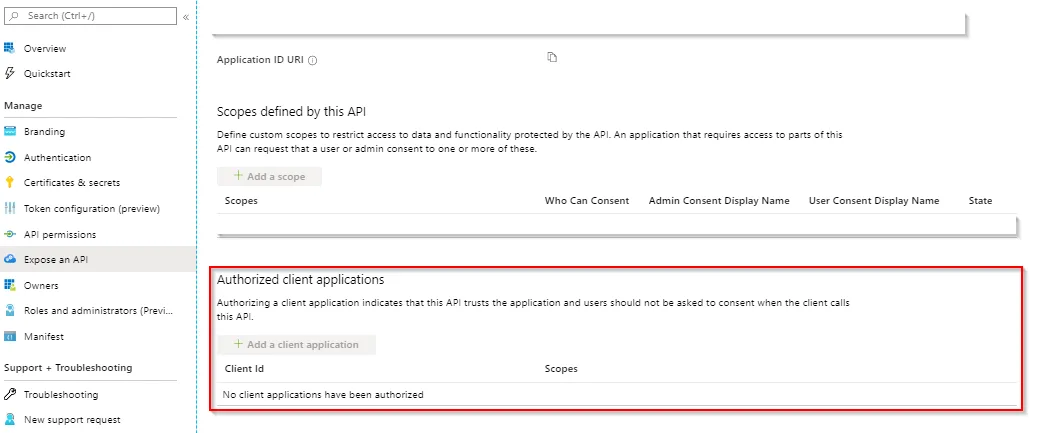The height and width of the screenshot is (433, 1039).
Task: Click the Who Can Consent column header
Action: click(586, 201)
